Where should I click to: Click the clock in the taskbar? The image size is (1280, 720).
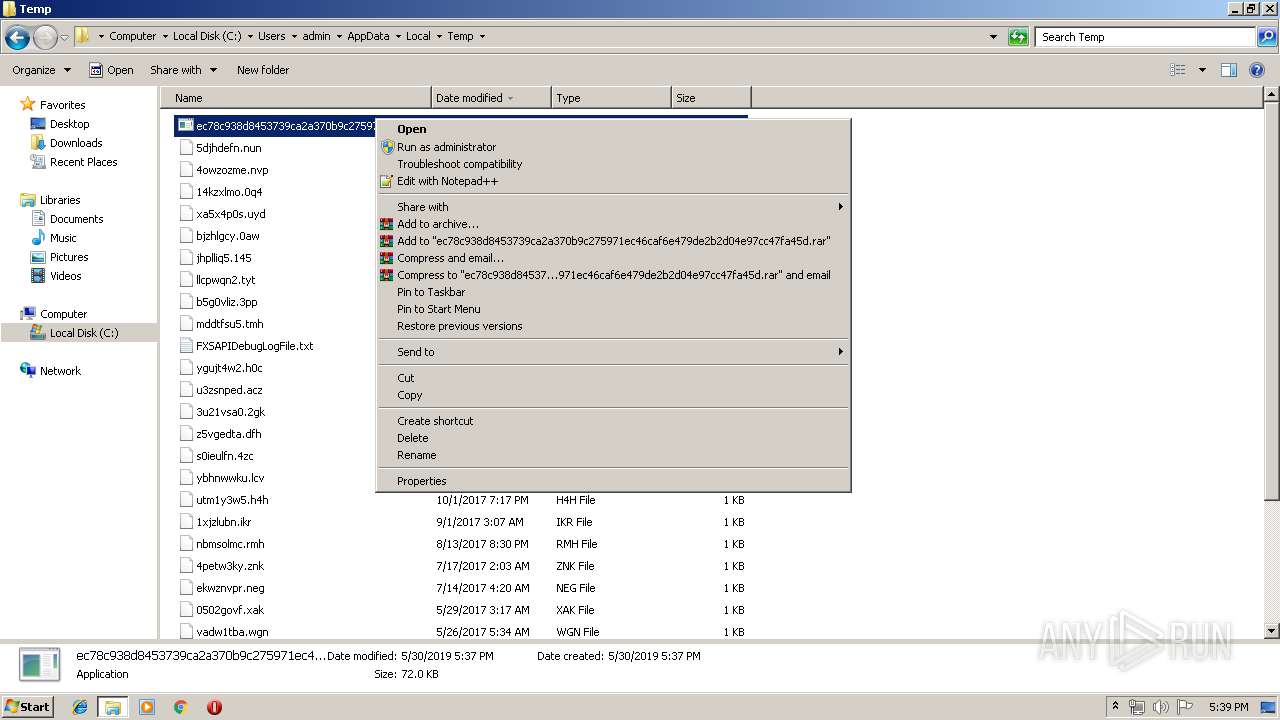coord(1228,707)
